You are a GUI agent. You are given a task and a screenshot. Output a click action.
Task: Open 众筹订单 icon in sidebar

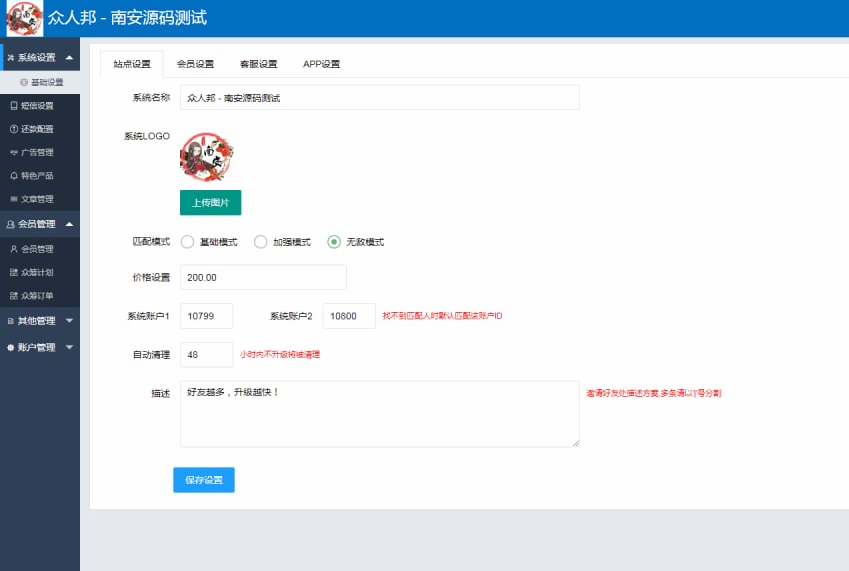(14, 296)
